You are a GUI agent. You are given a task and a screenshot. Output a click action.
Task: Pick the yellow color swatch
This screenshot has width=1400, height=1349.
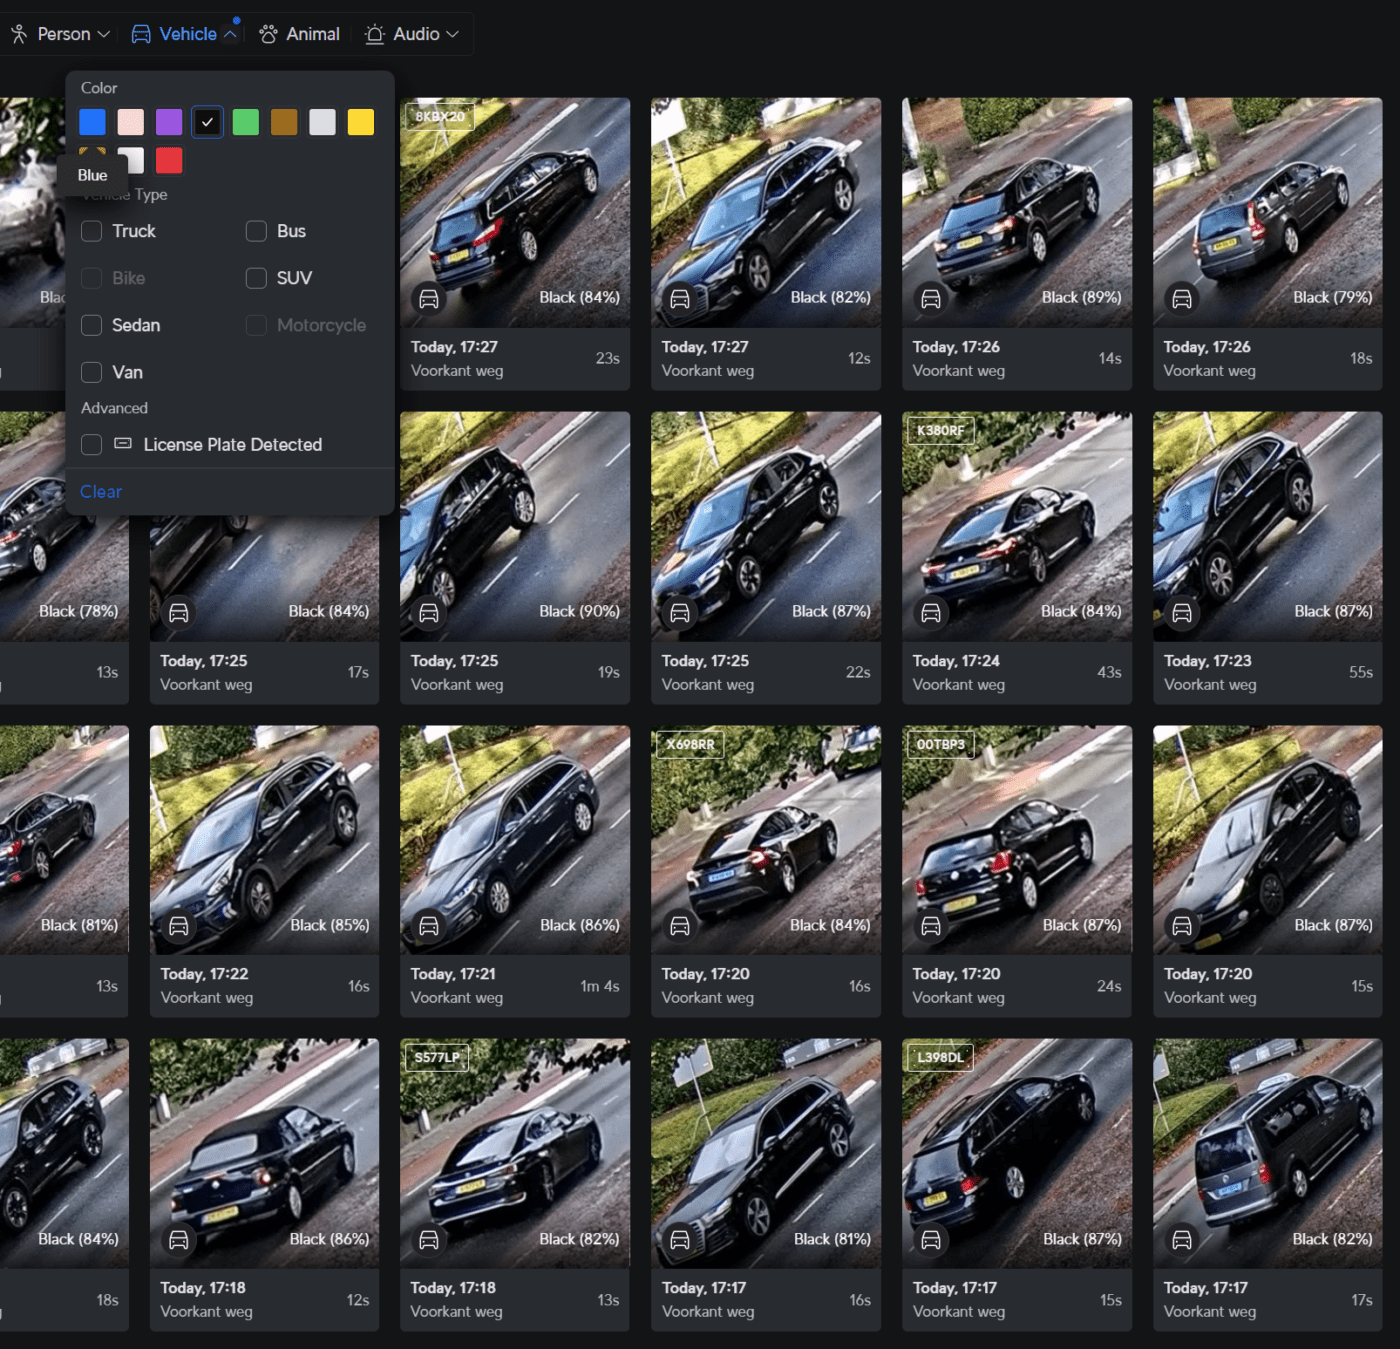tap(361, 122)
